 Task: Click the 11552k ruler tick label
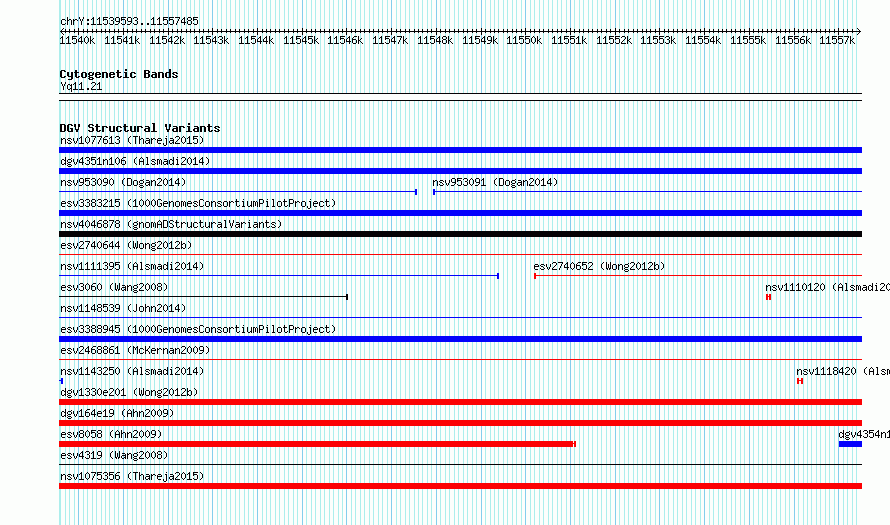click(x=614, y=40)
